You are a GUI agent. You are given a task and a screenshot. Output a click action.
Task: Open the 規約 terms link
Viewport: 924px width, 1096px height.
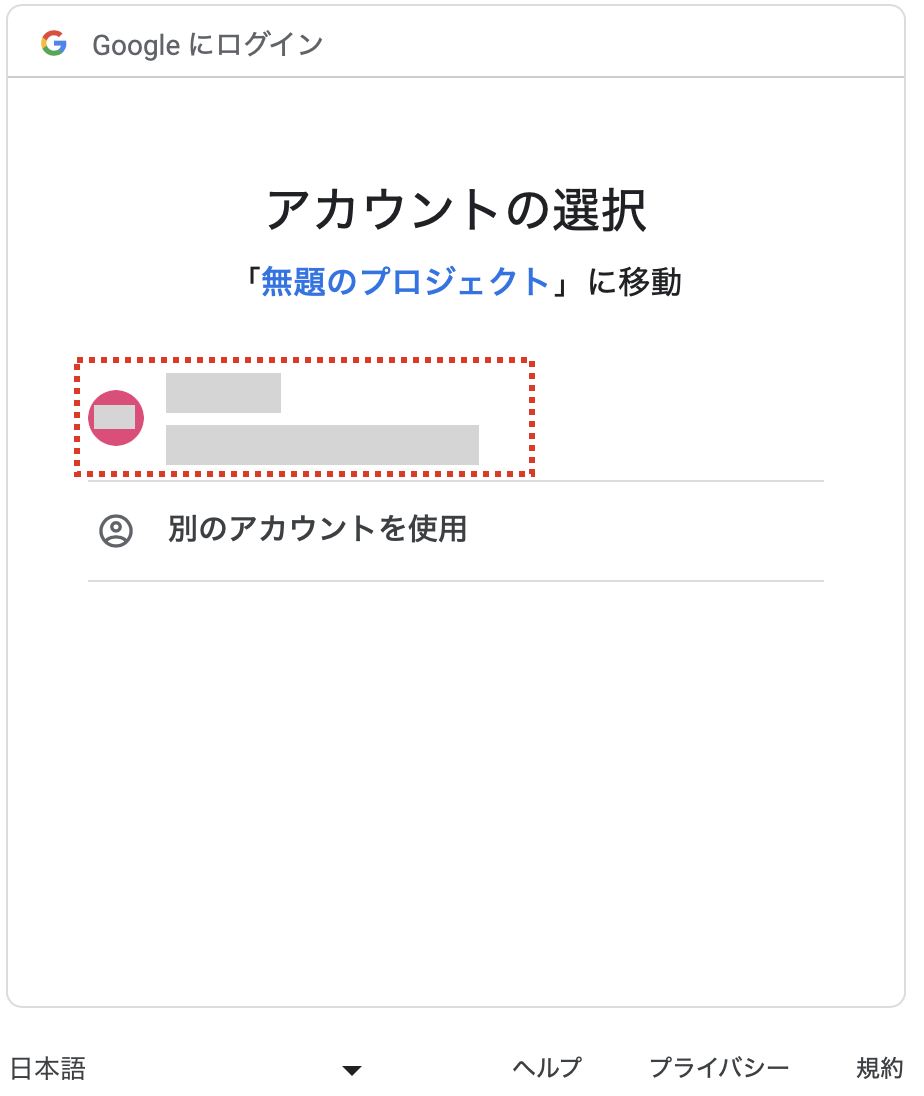pyautogui.click(x=880, y=1068)
